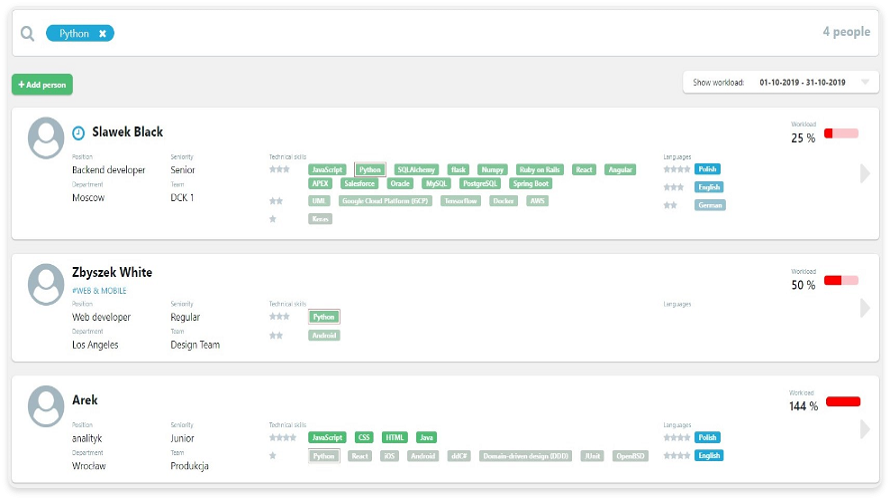Expand Arek's card with right arrow
The width and height of the screenshot is (890, 500).
click(865, 429)
